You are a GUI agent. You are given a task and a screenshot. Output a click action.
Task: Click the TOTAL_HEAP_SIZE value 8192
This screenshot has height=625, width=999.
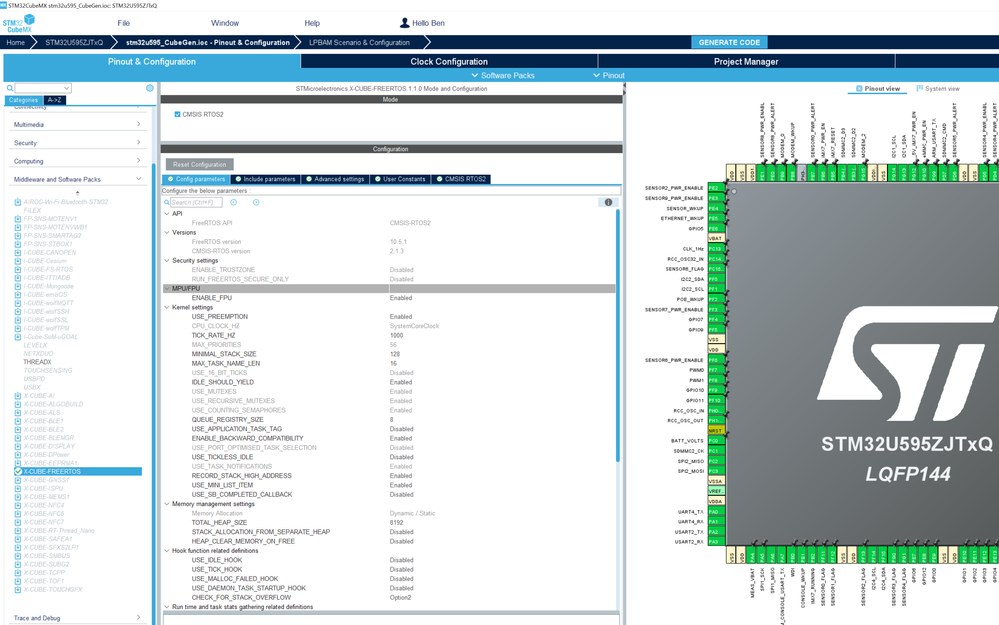[x=396, y=522]
